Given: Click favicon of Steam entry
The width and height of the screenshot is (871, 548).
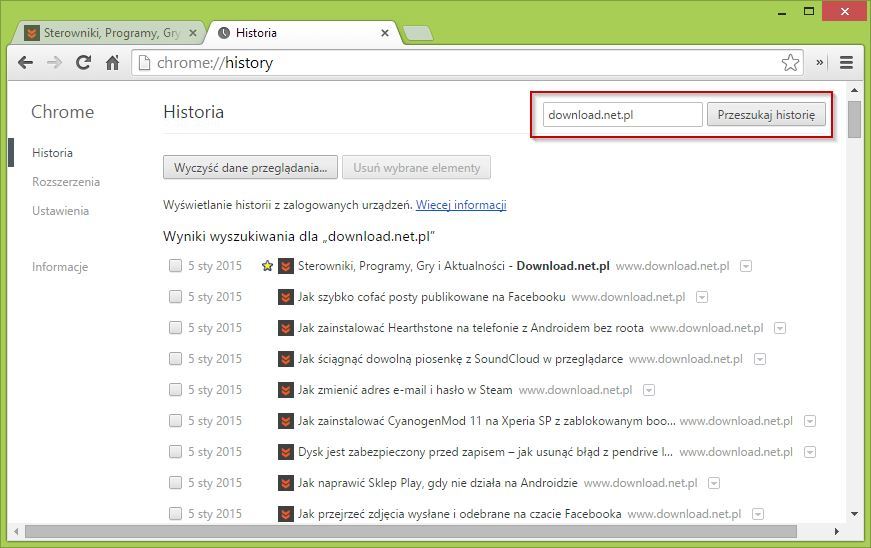Looking at the screenshot, I should pos(286,390).
